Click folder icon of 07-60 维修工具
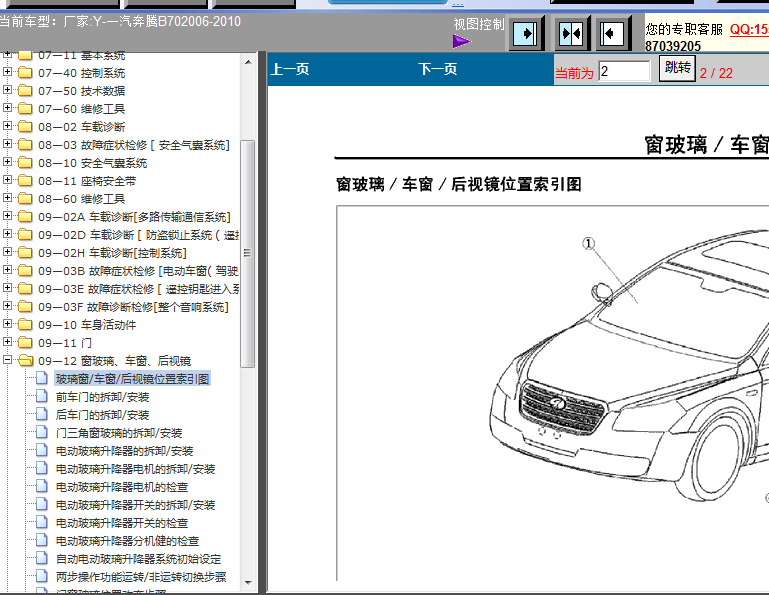This screenshot has height=595, width=769. point(25,109)
